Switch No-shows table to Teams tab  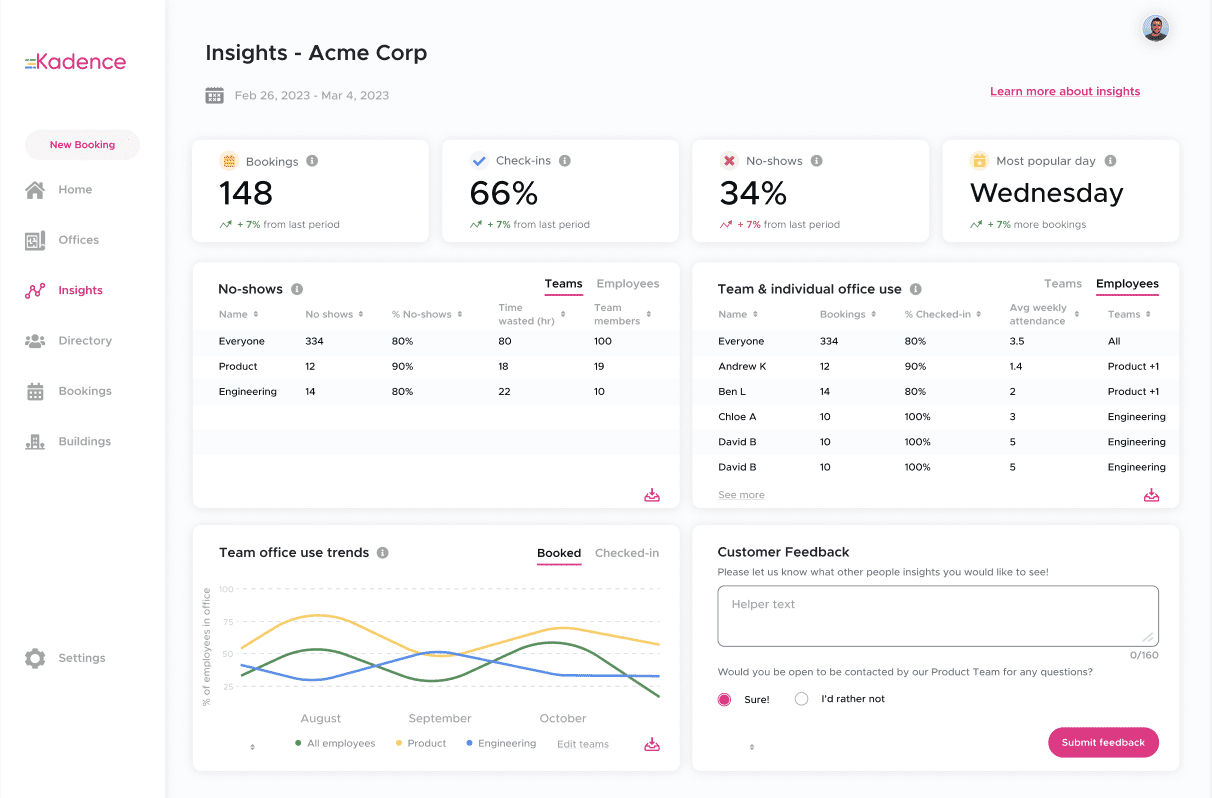tap(563, 284)
